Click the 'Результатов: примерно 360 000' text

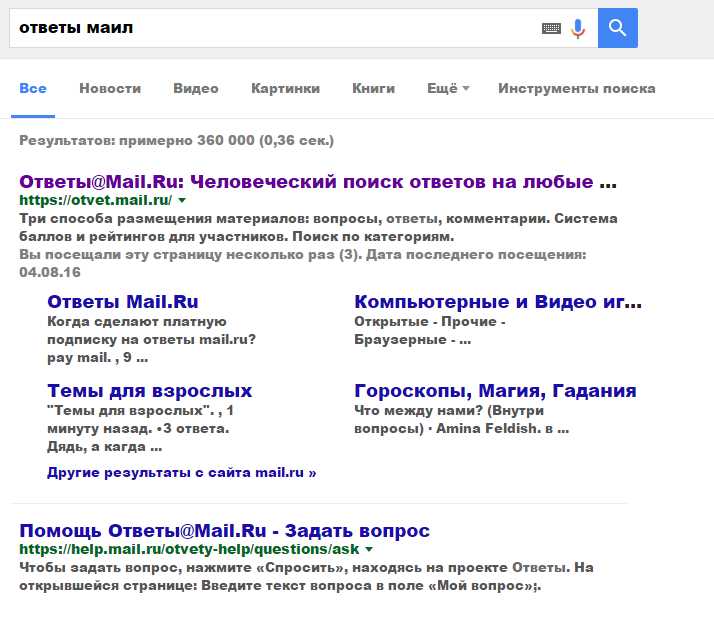tap(176, 140)
